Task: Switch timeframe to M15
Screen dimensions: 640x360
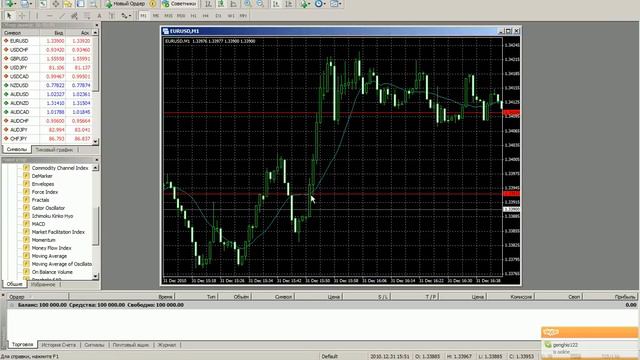Action: pyautogui.click(x=168, y=16)
